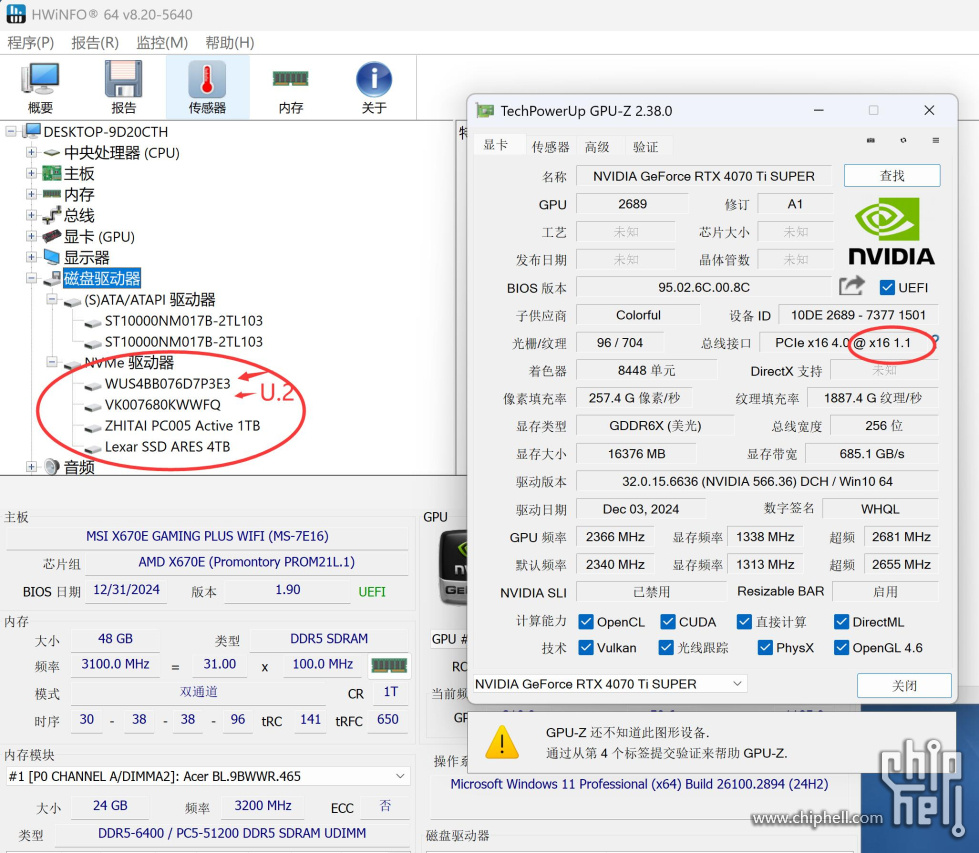979x853 pixels.
Task: Open the 帮助(H) menu
Action: point(230,42)
